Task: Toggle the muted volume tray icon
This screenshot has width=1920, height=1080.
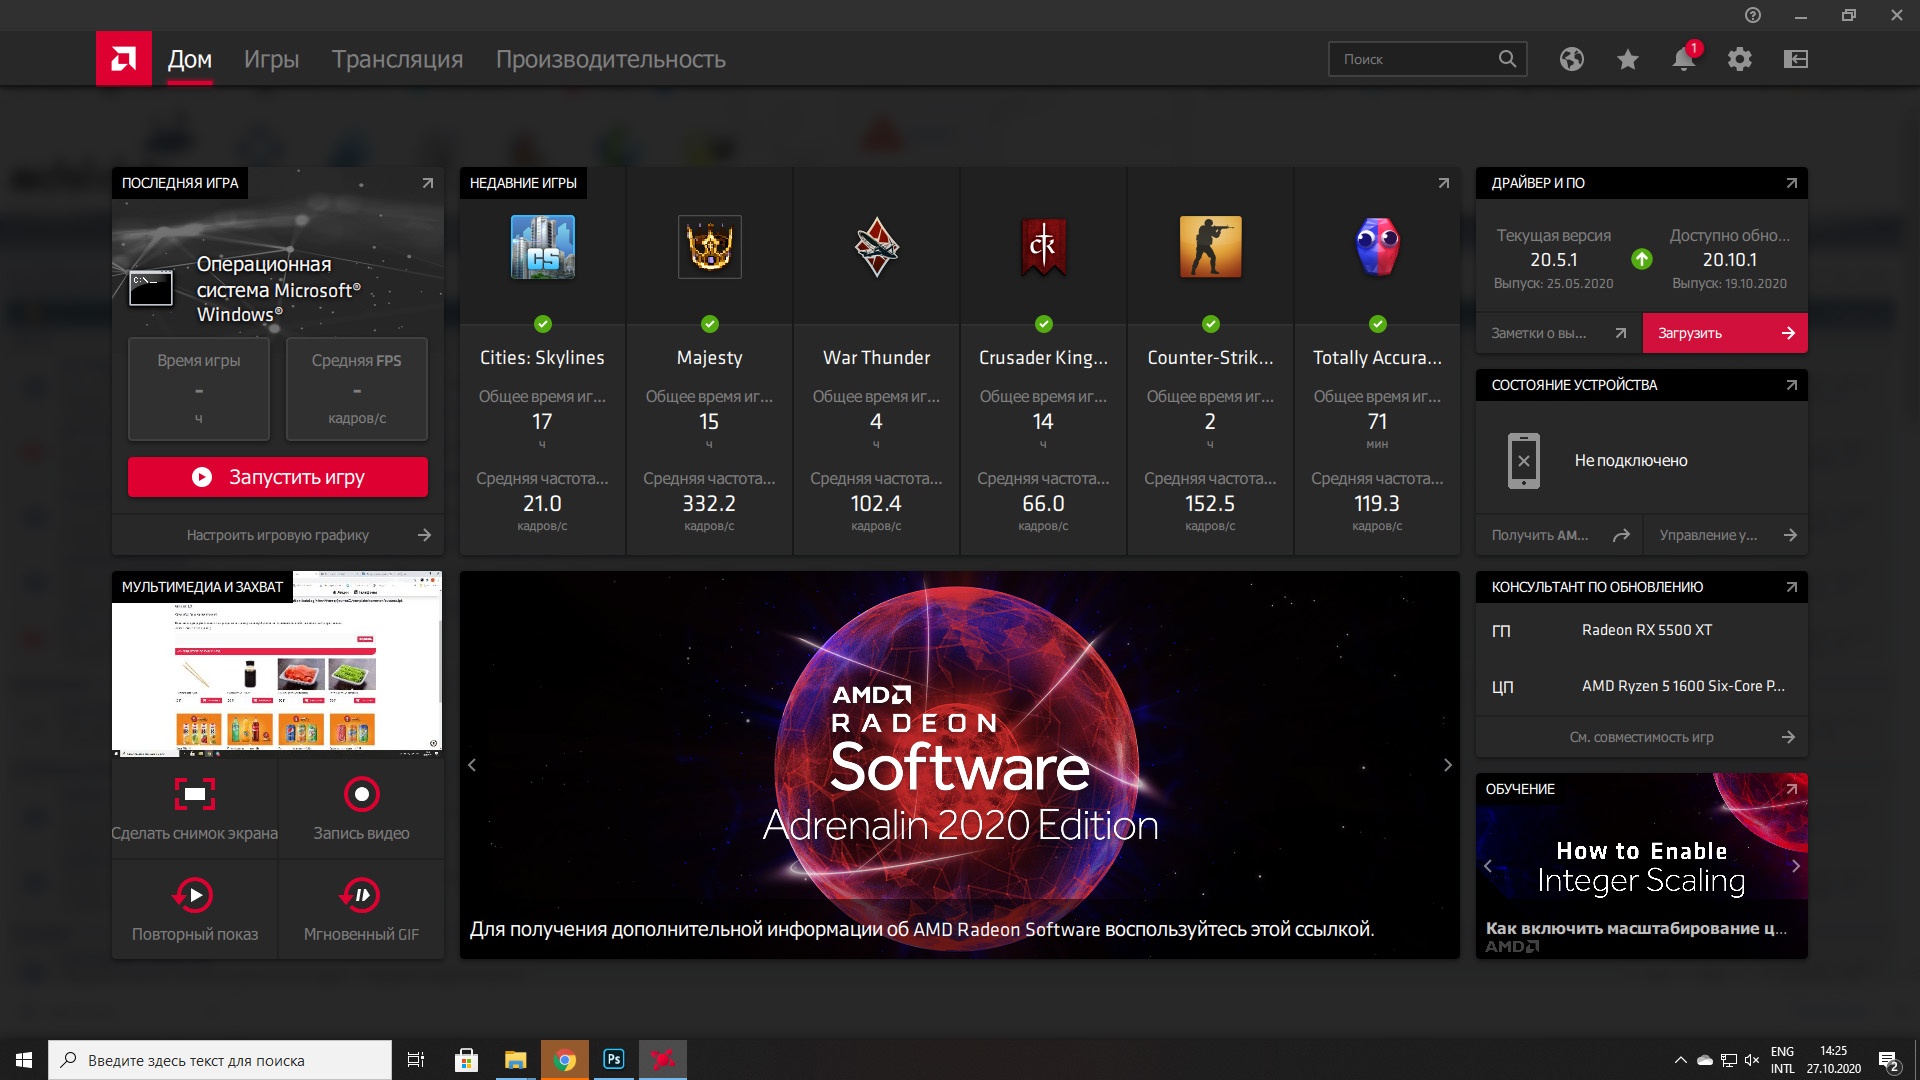Action: coord(1752,1060)
